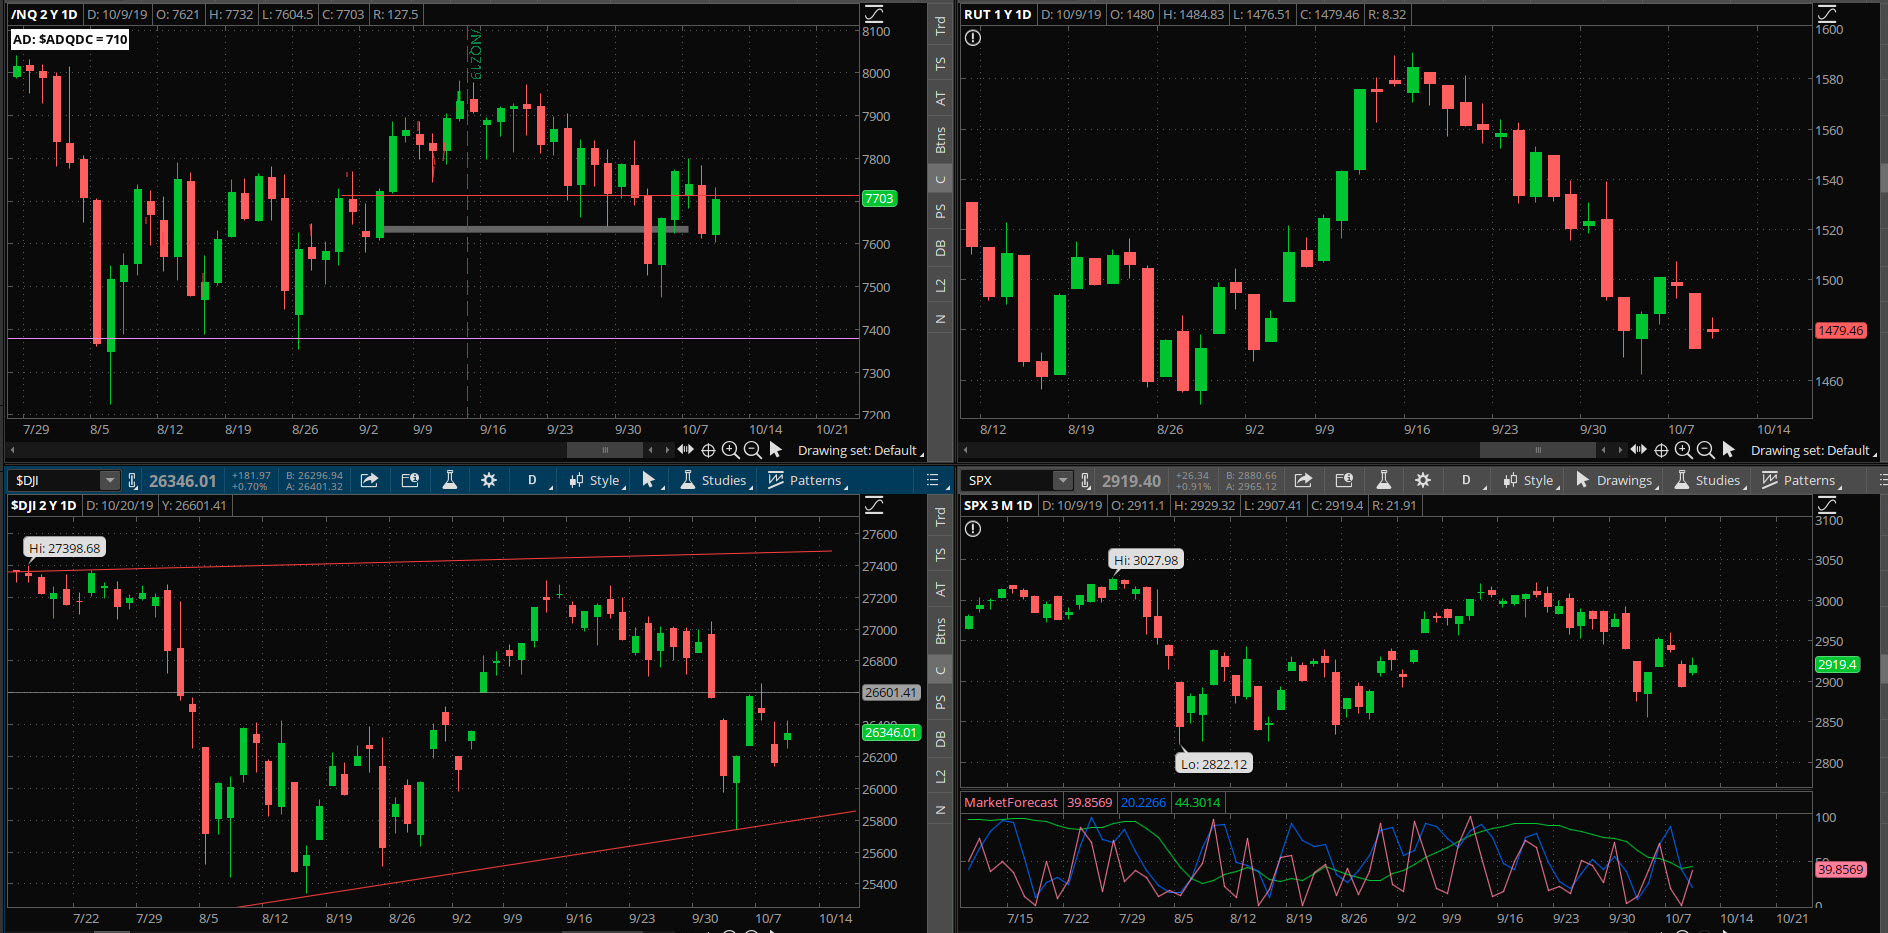The height and width of the screenshot is (933, 1888).
Task: Click price-axis scale icon on $DJI chart
Action: tap(874, 505)
